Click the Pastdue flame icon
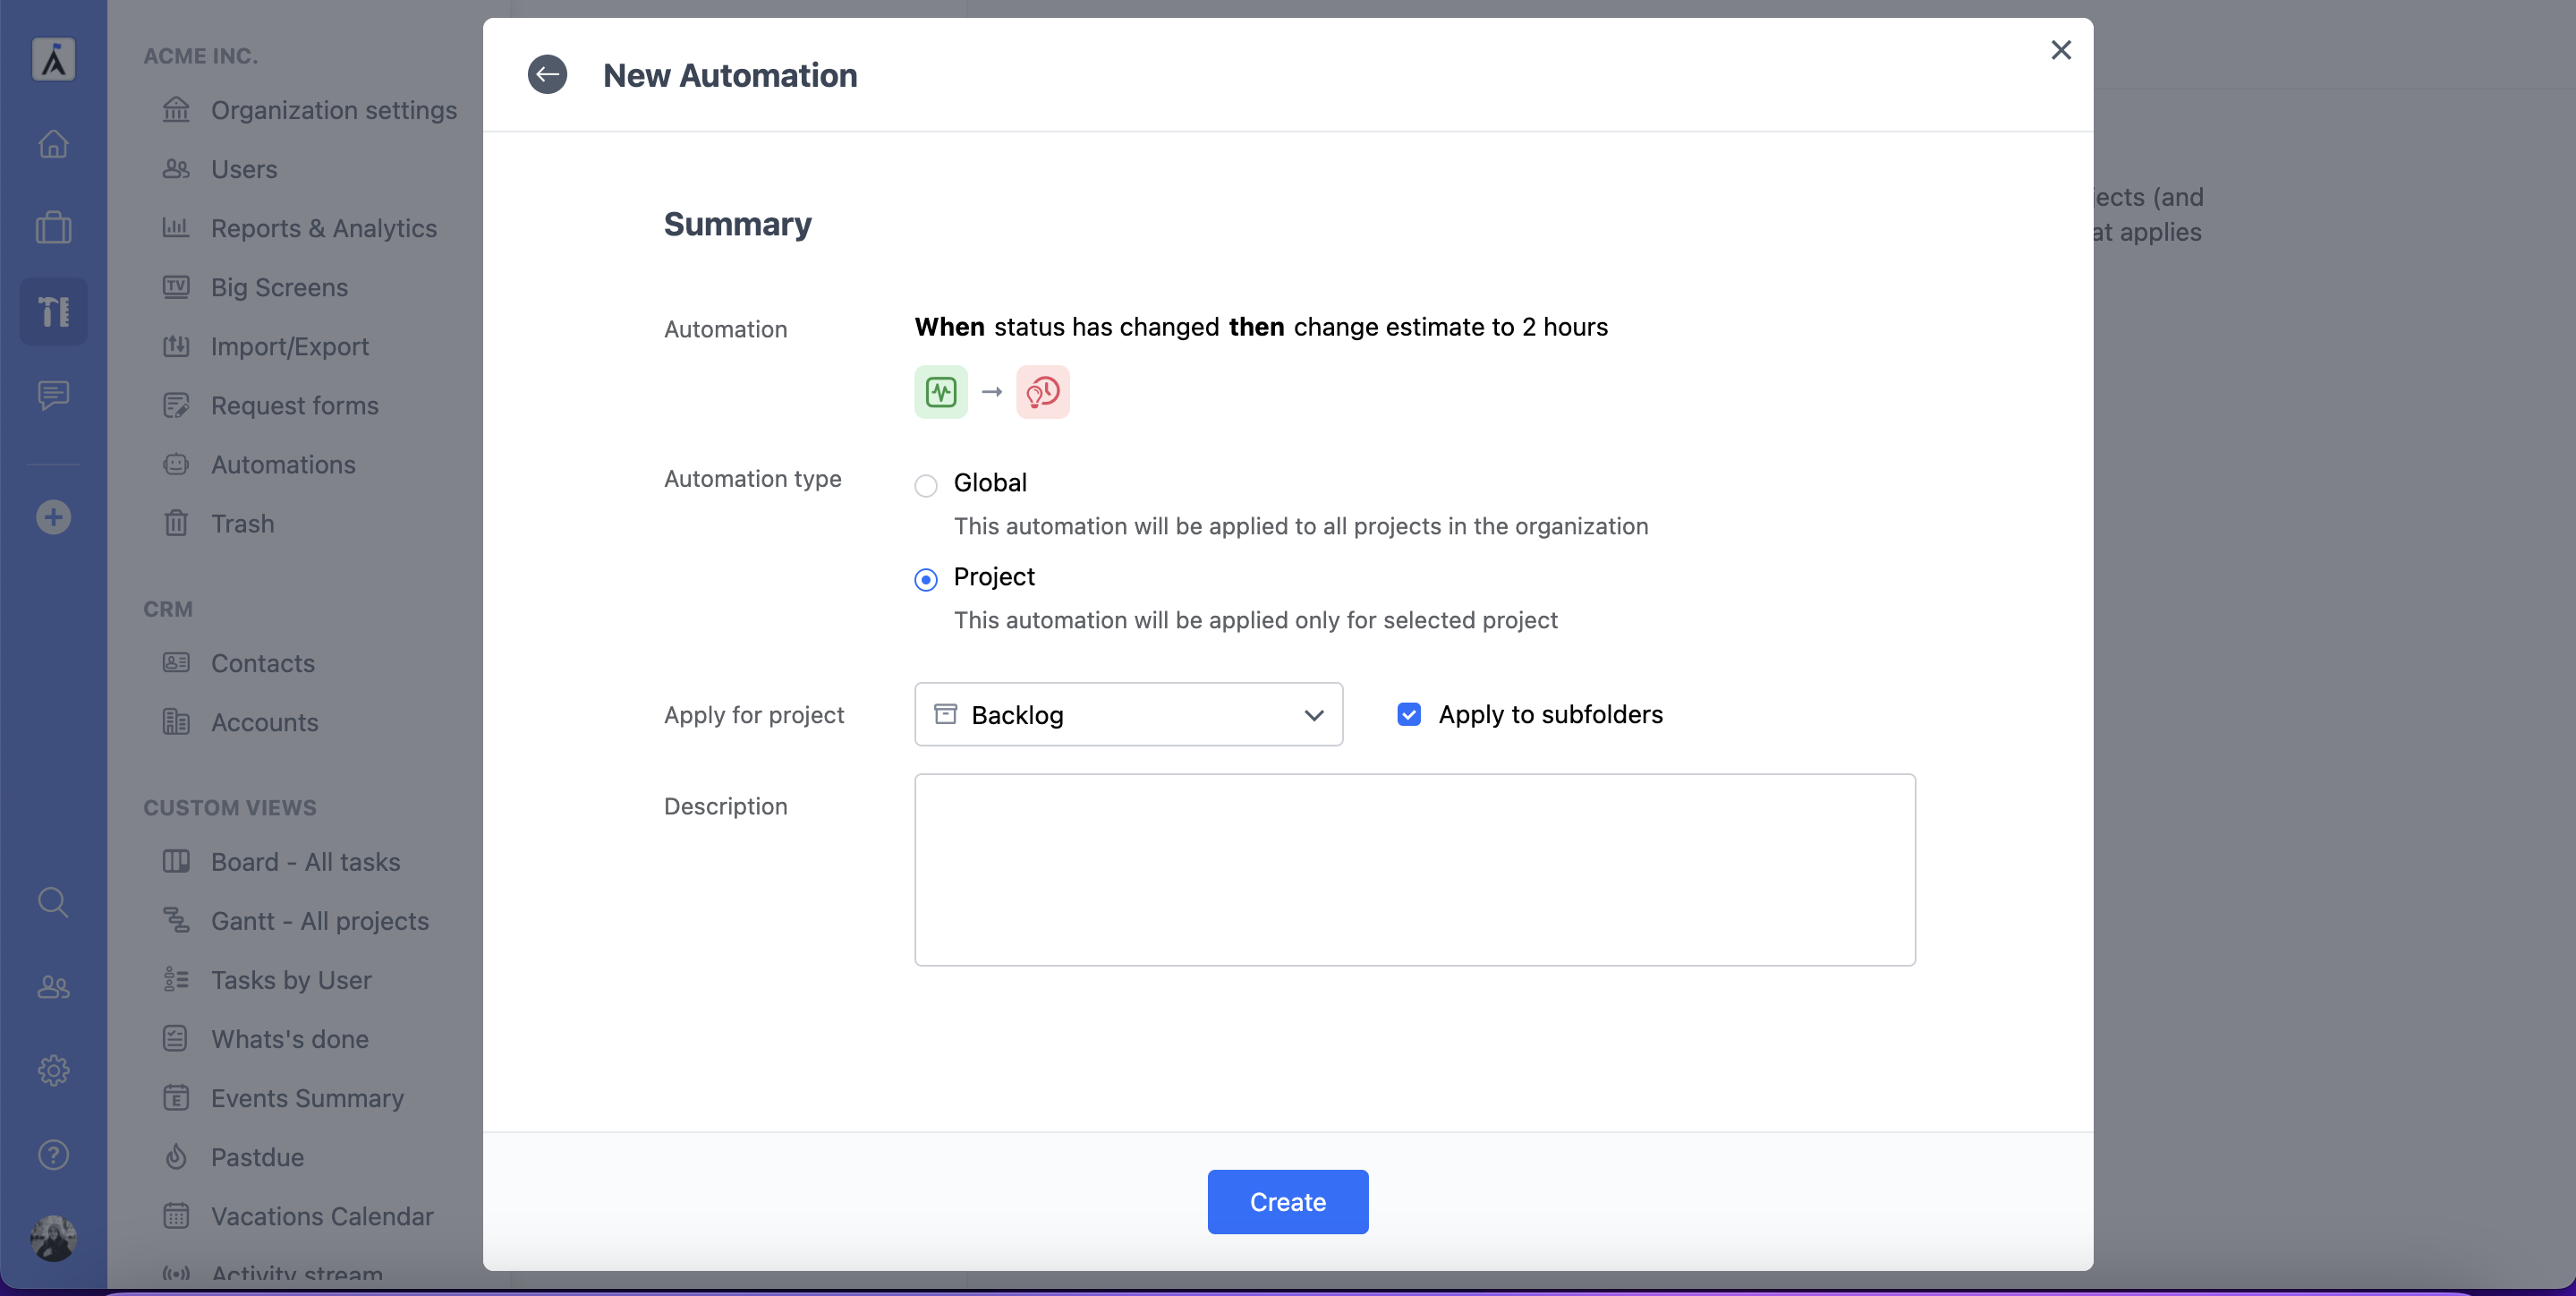The image size is (2576, 1296). click(x=176, y=1156)
